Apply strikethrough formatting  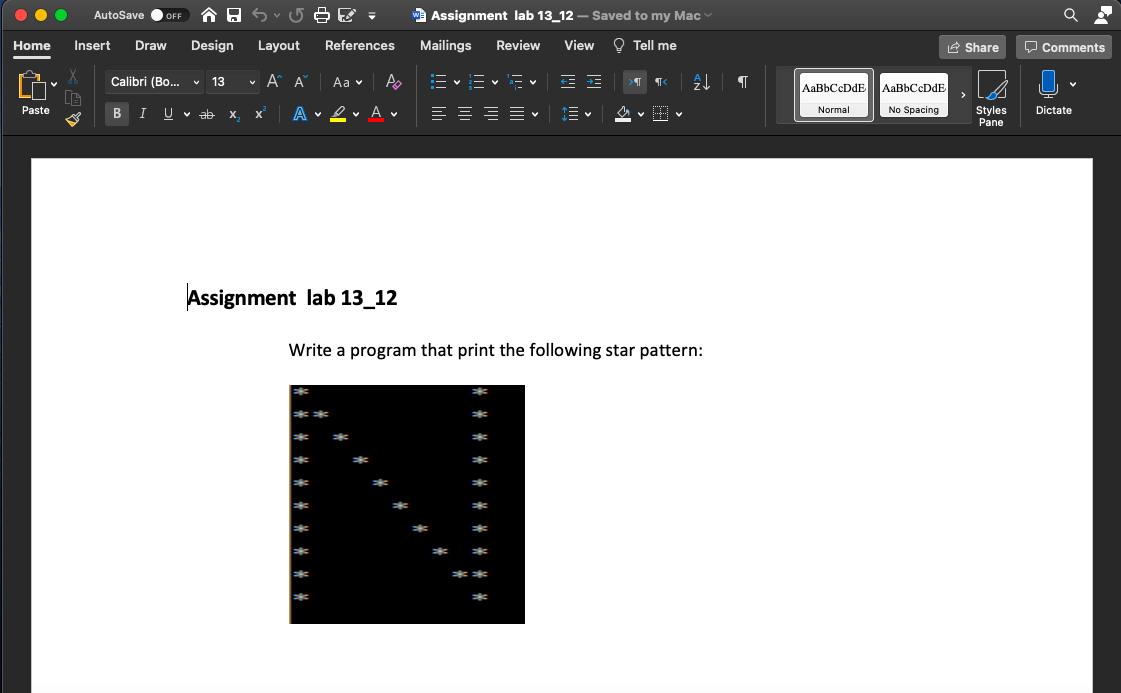pyautogui.click(x=206, y=113)
